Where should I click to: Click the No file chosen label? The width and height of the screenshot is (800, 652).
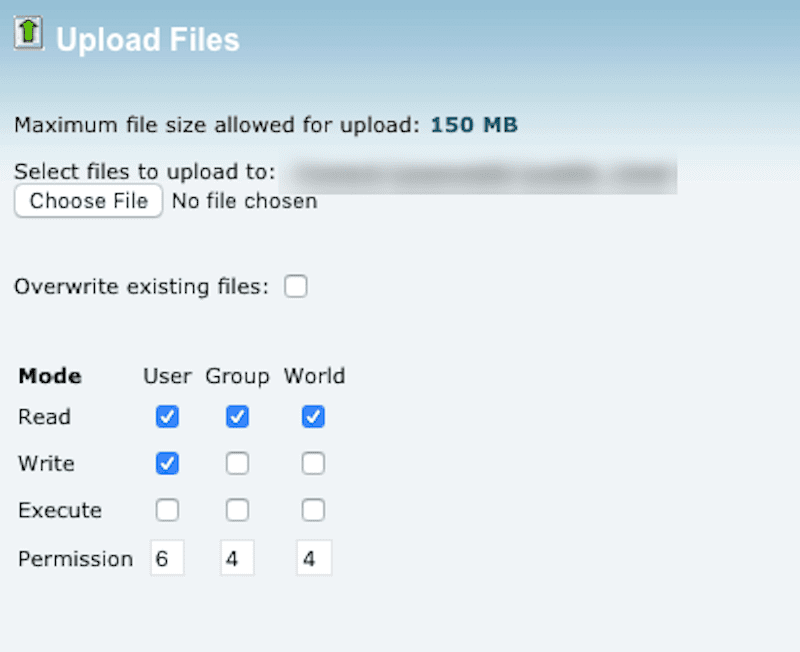[x=244, y=201]
